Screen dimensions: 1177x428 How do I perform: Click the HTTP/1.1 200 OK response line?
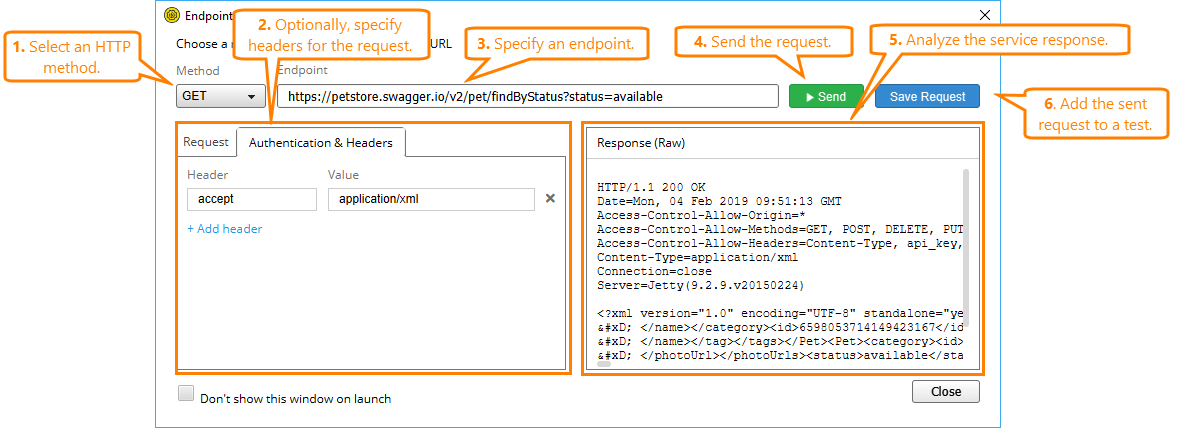tap(652, 187)
